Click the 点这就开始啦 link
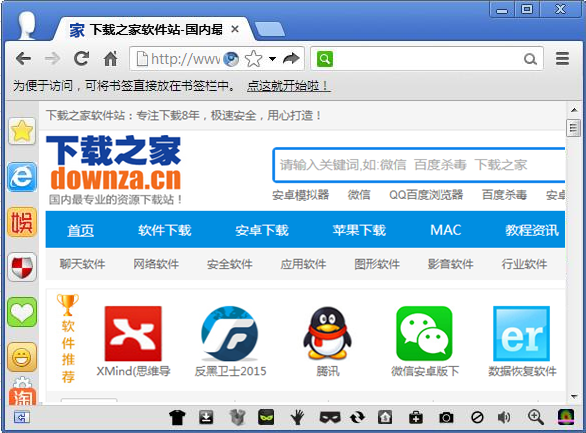The height and width of the screenshot is (433, 586). tap(289, 86)
